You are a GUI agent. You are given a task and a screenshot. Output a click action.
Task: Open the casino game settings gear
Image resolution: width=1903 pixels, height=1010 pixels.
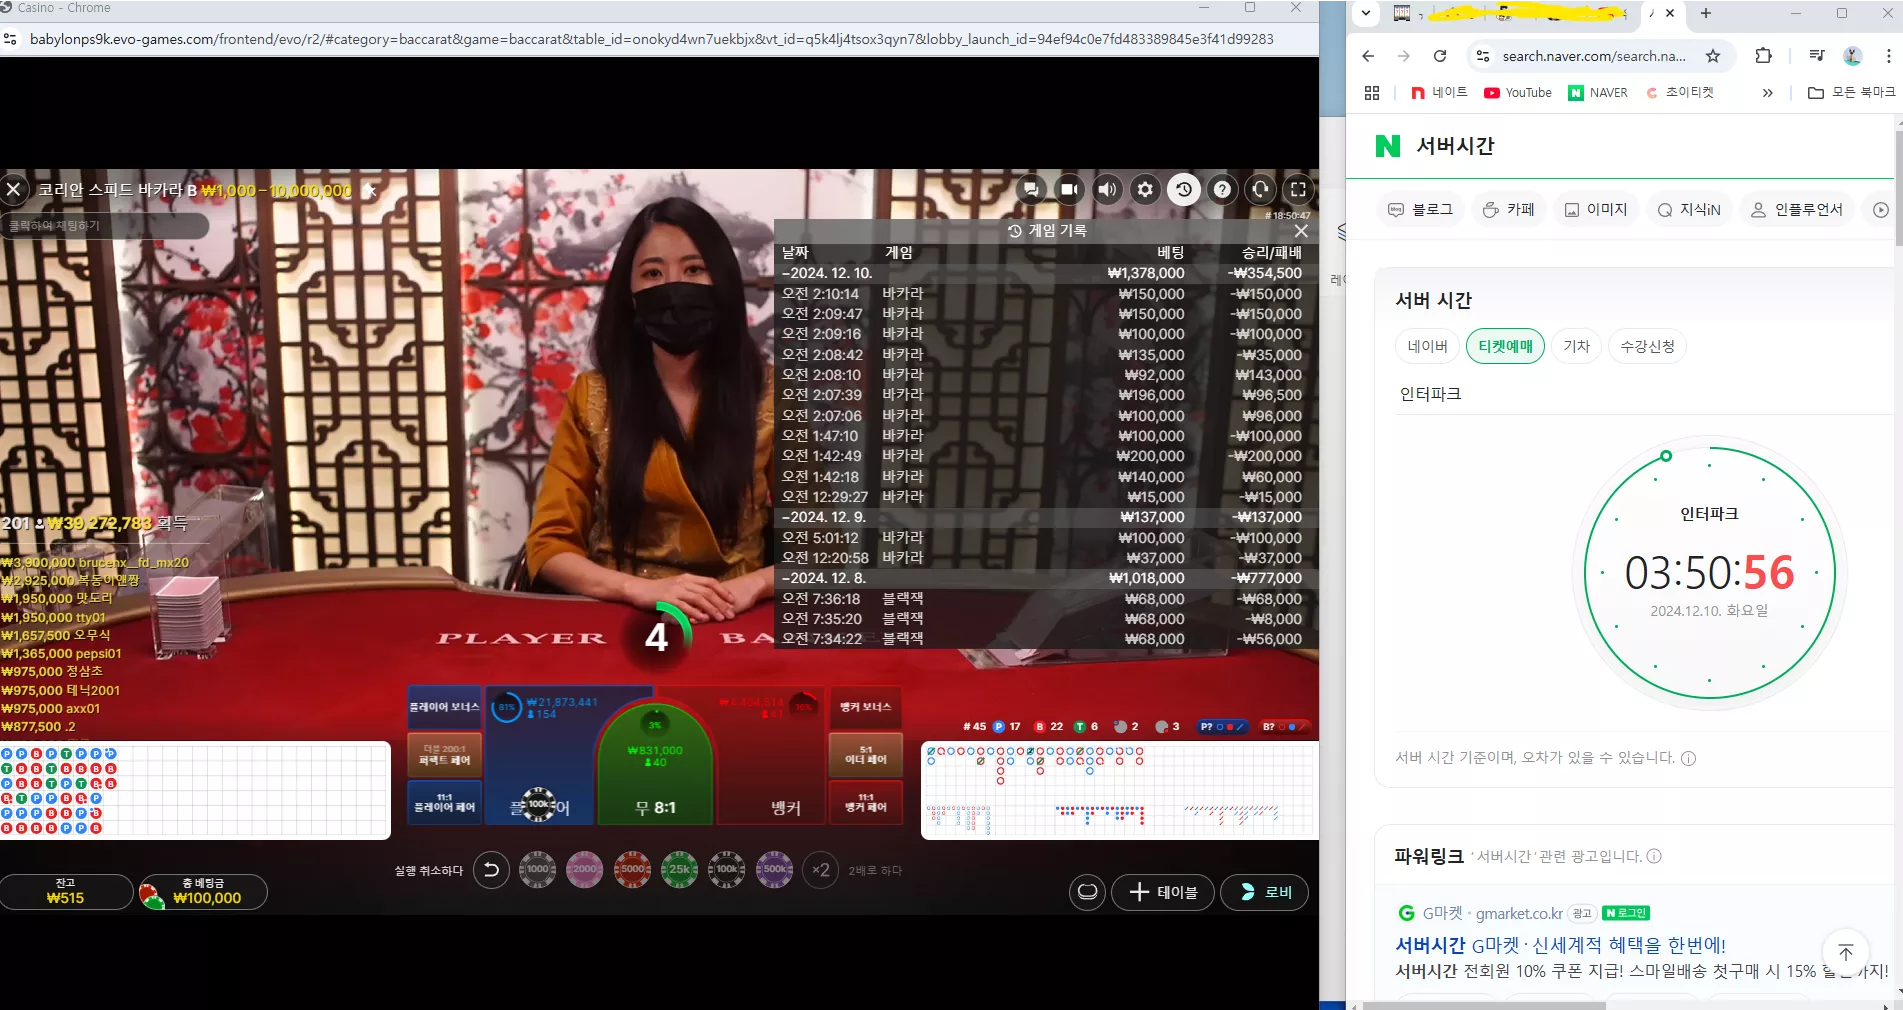click(x=1145, y=189)
